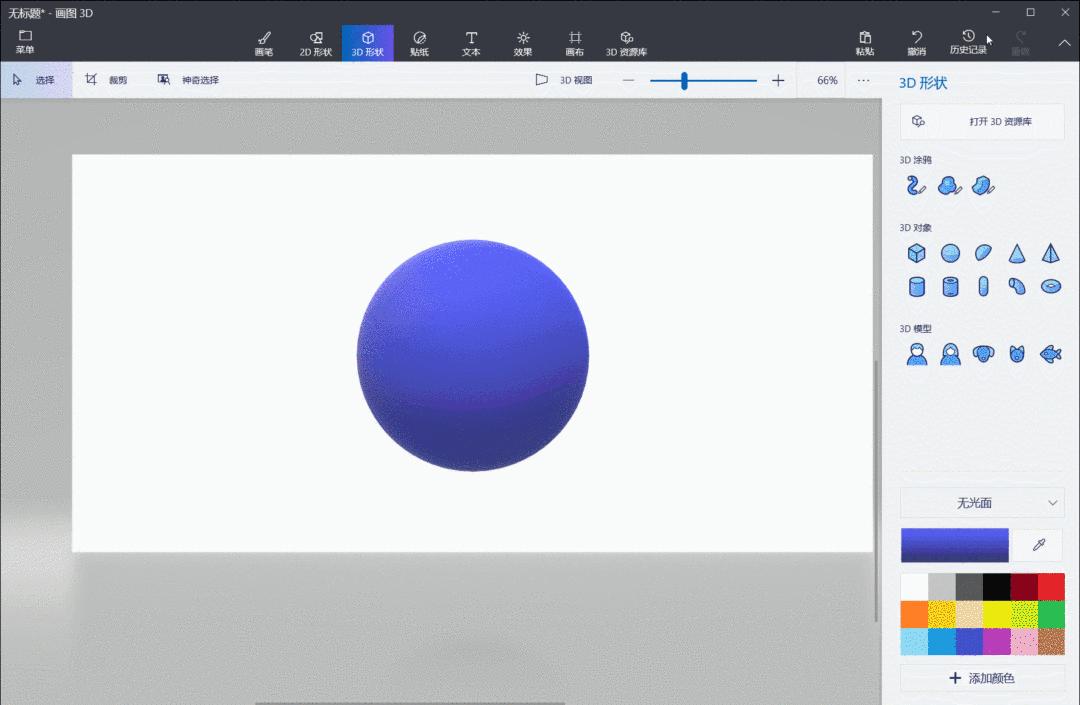Open the 历史记录 history panel
The image size is (1080, 705).
pos(968,42)
